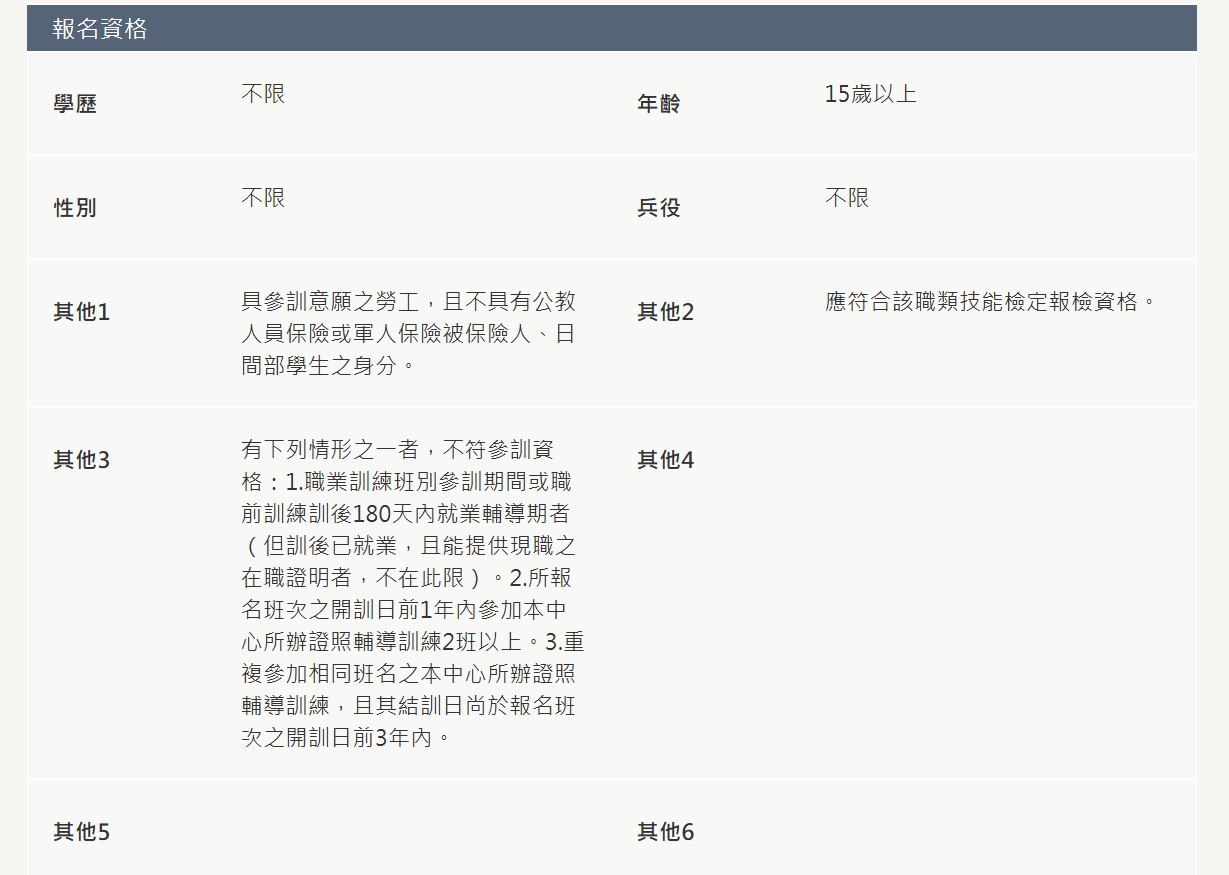Click the line ending 間部學生之身分。

click(x=328, y=366)
